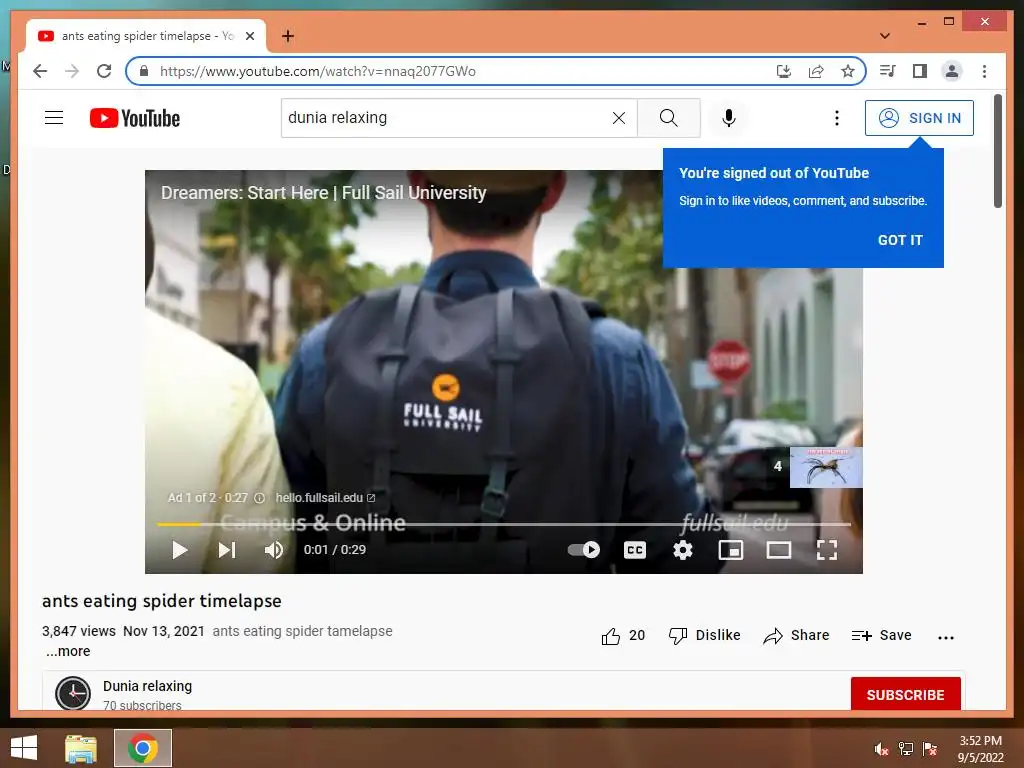
Task: Open the player settings gear
Action: pos(682,550)
